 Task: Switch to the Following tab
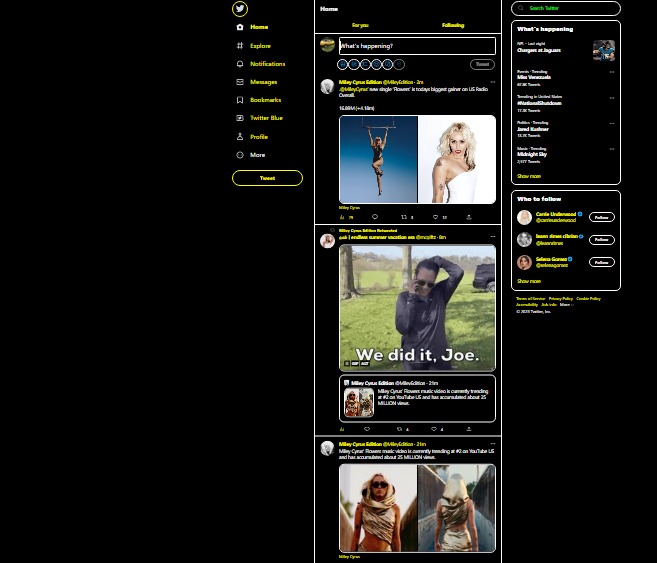point(453,25)
